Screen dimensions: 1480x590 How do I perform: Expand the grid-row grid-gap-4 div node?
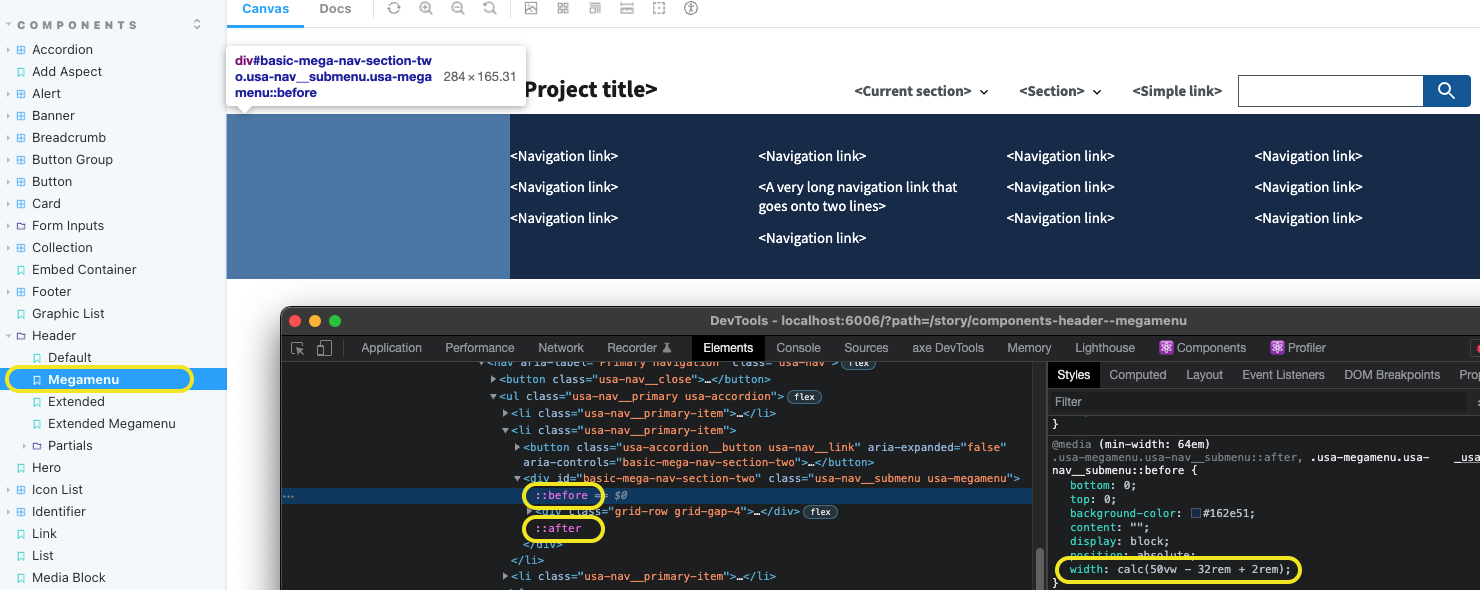click(x=530, y=512)
